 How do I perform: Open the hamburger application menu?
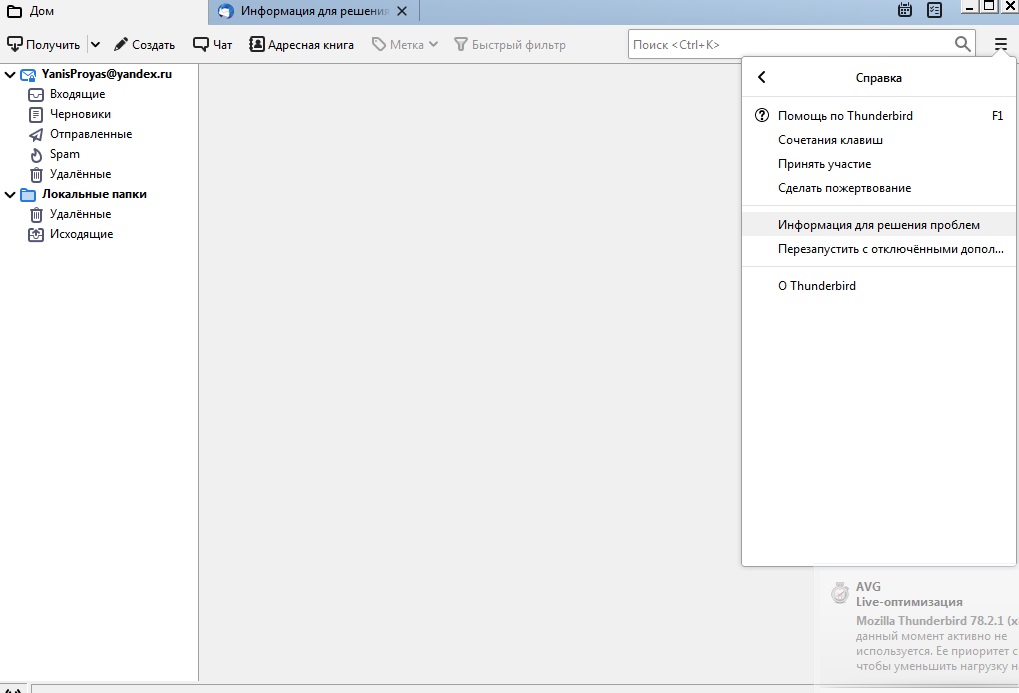click(1000, 44)
